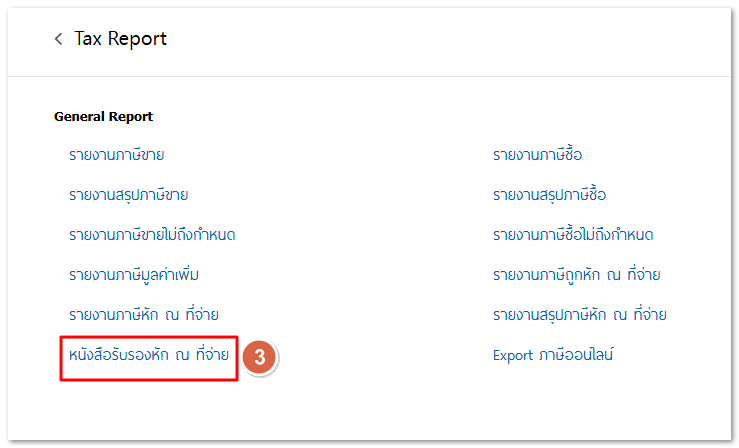
Task: Open หนังสือรับรองหัก ณ ที่จ่าย link
Action: [148, 355]
